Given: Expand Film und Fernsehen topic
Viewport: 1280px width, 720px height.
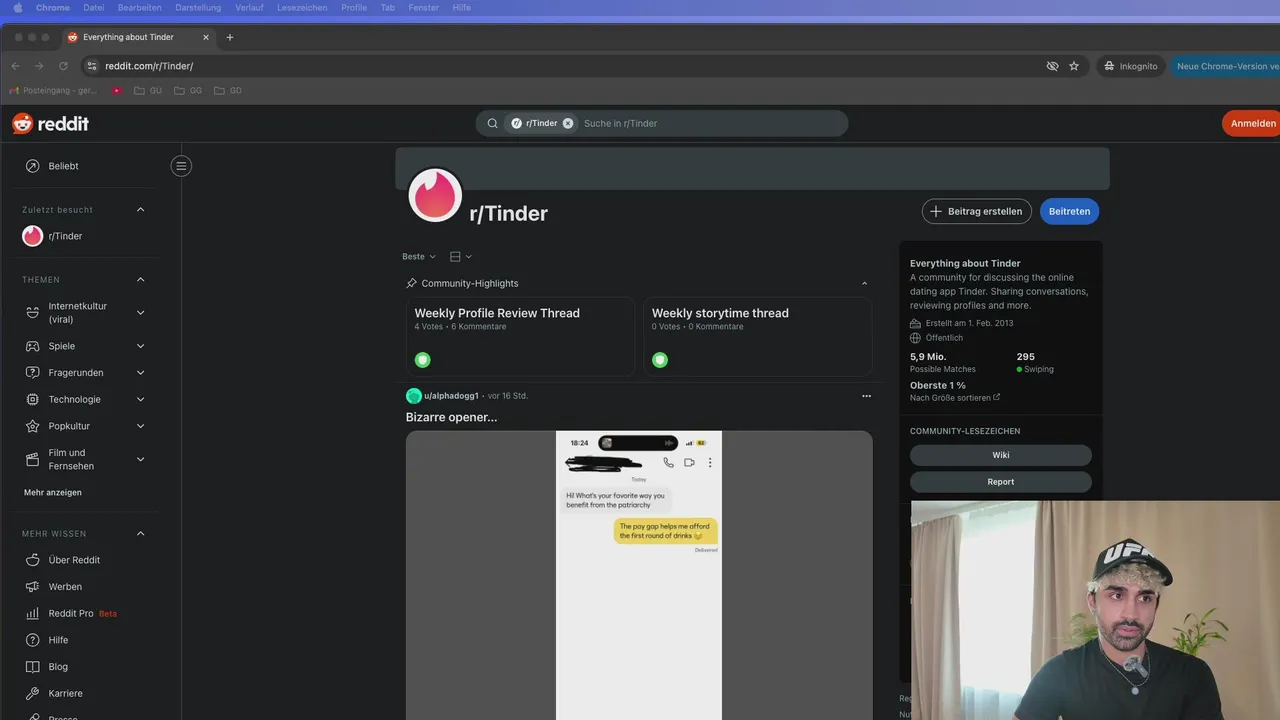Looking at the screenshot, I should [x=140, y=459].
